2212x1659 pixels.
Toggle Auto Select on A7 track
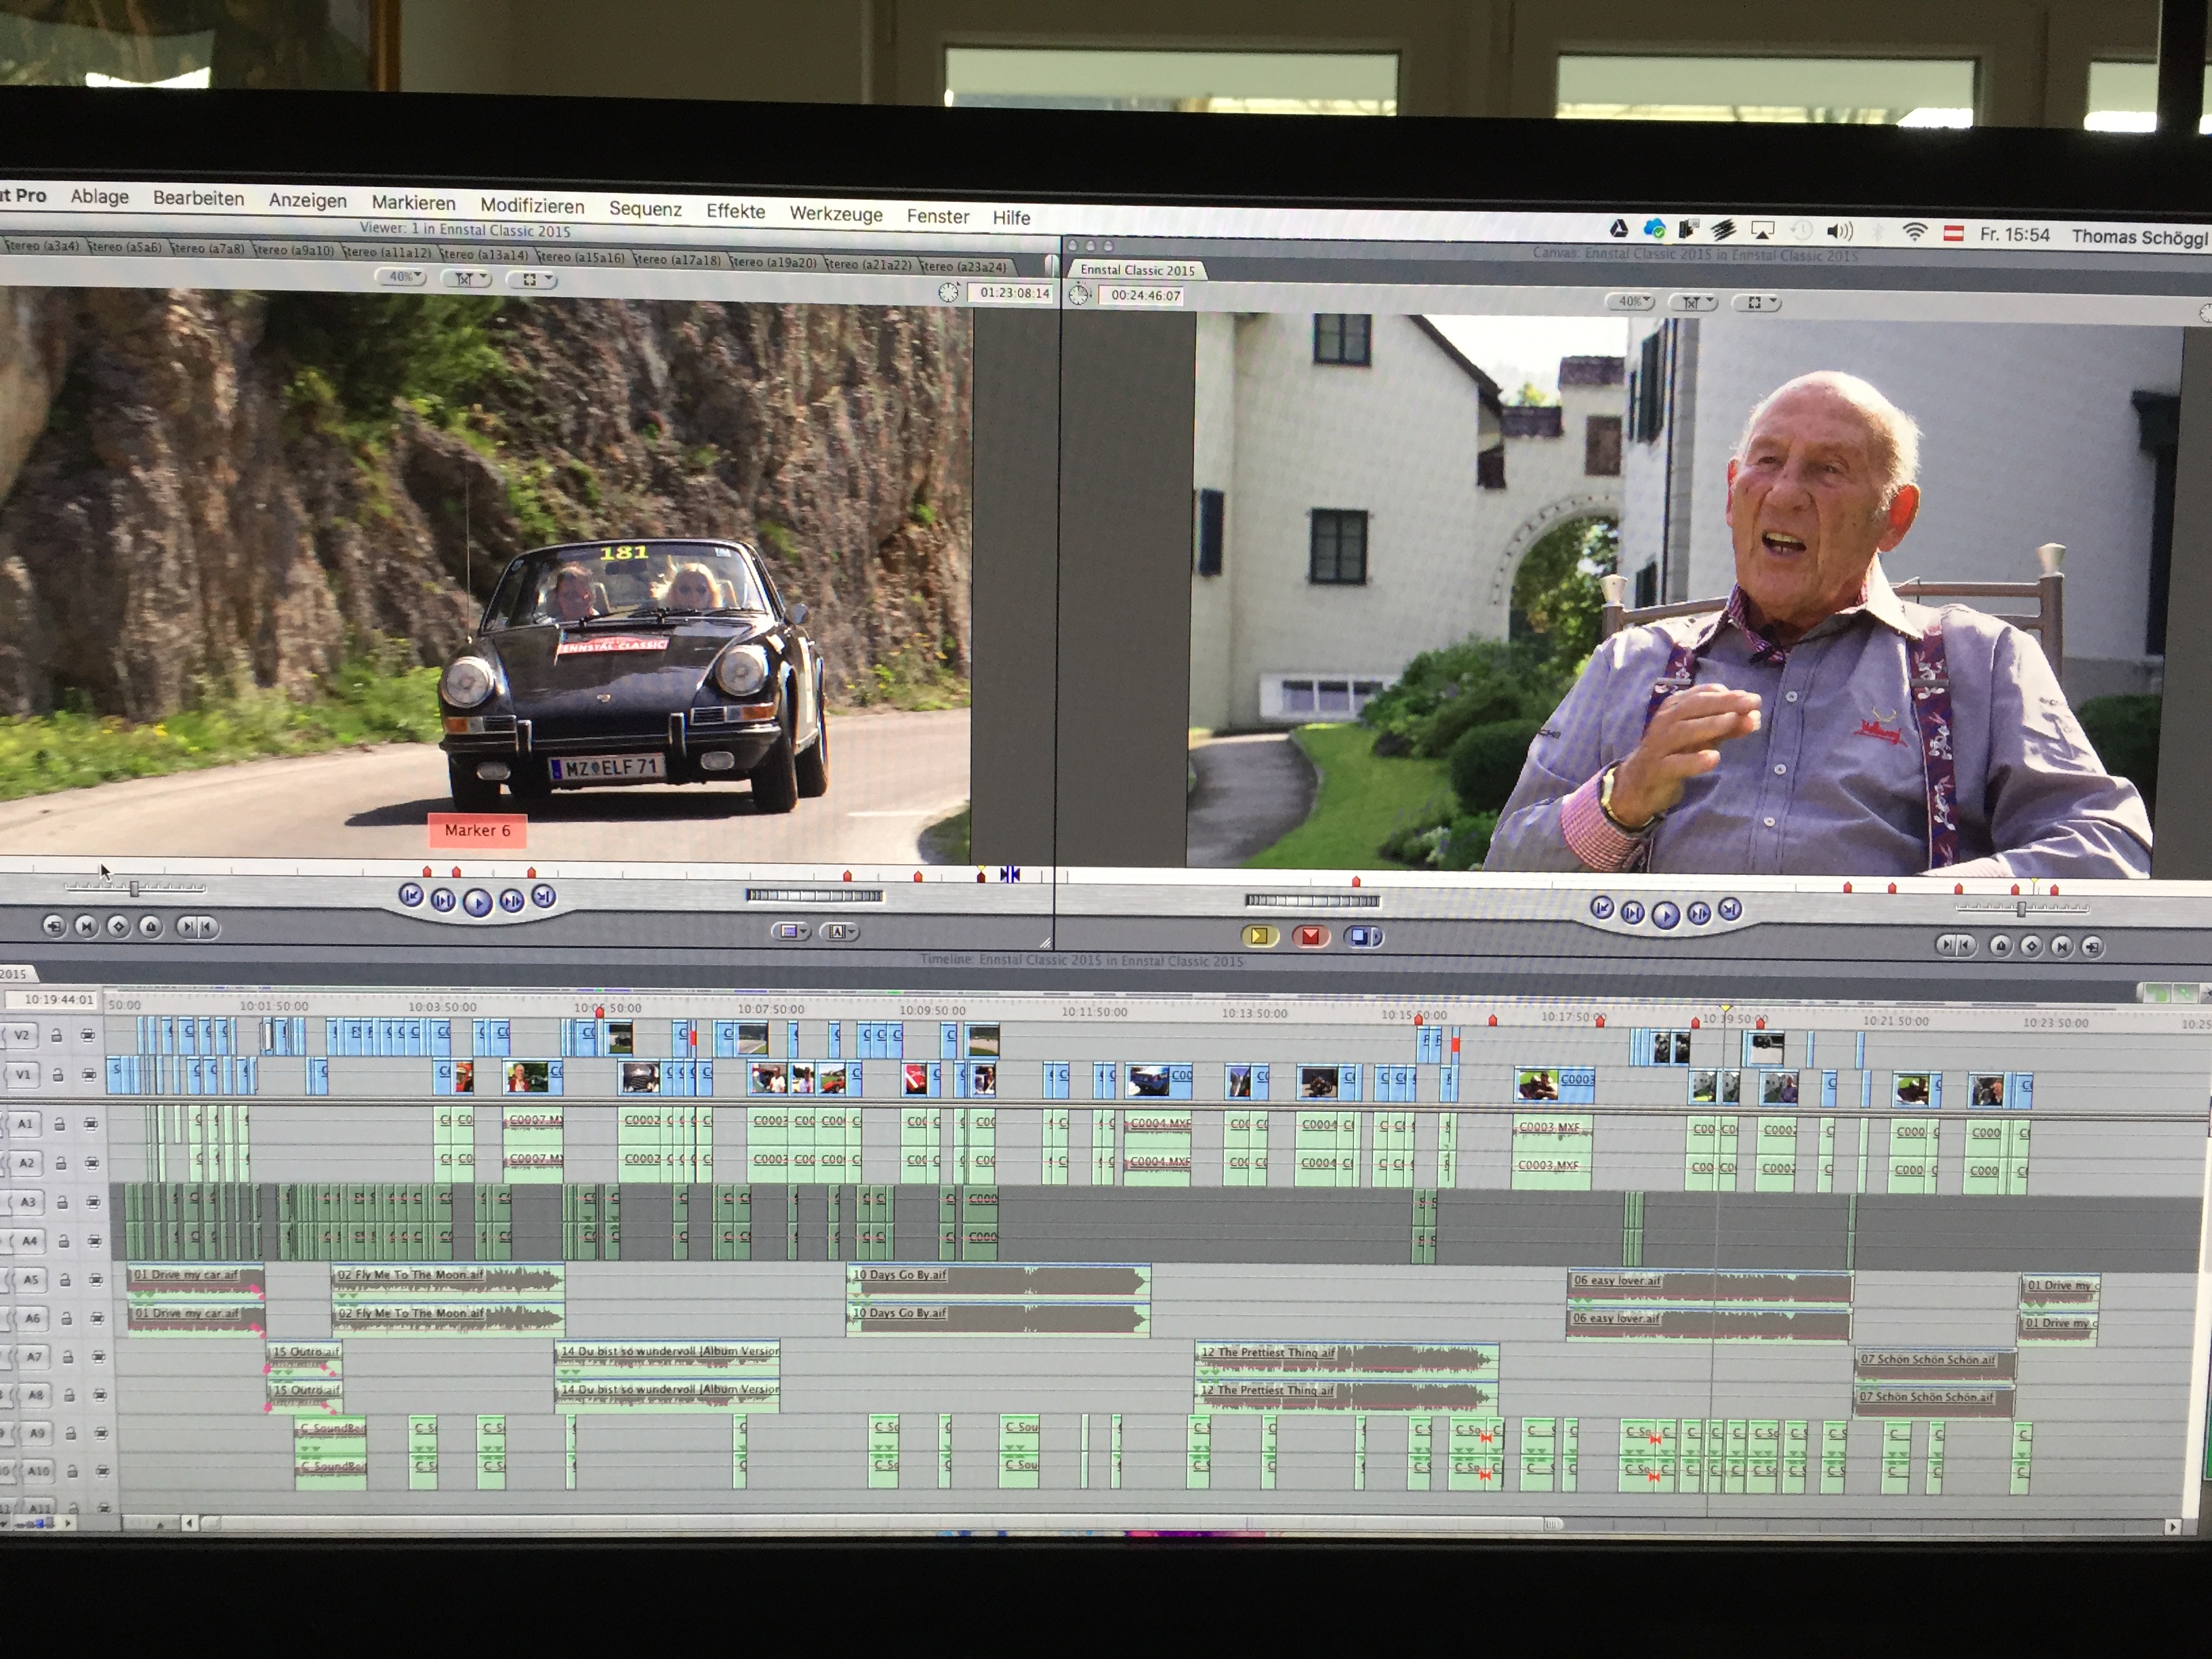tap(99, 1357)
